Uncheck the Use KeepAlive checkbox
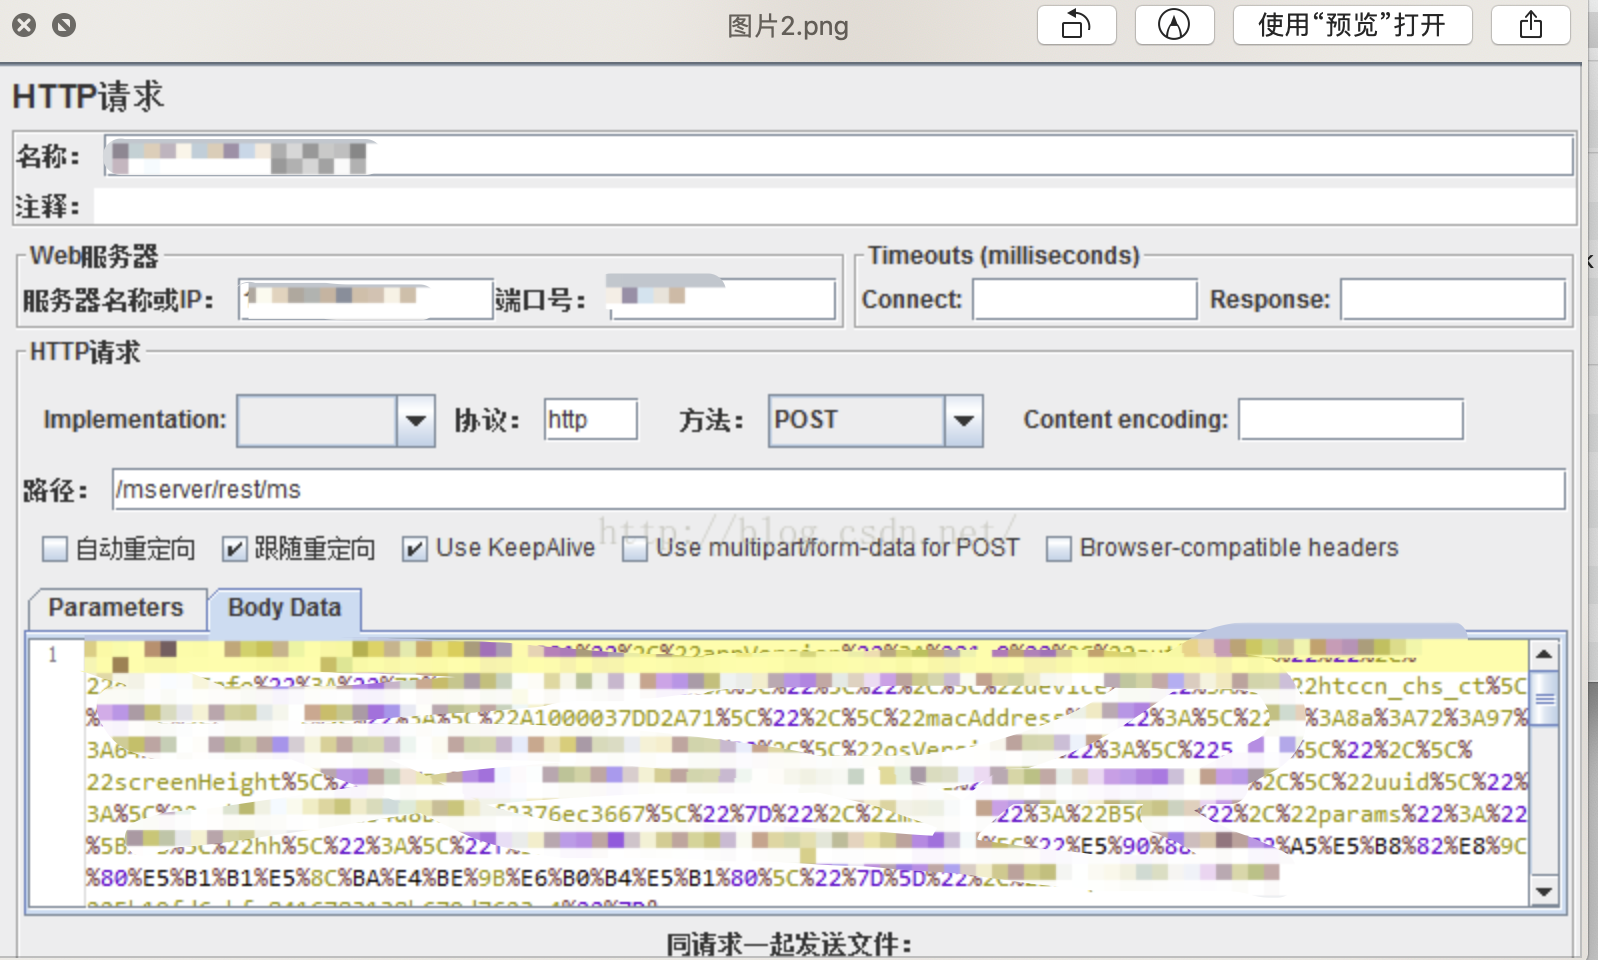Image resolution: width=1598 pixels, height=960 pixels. click(415, 549)
